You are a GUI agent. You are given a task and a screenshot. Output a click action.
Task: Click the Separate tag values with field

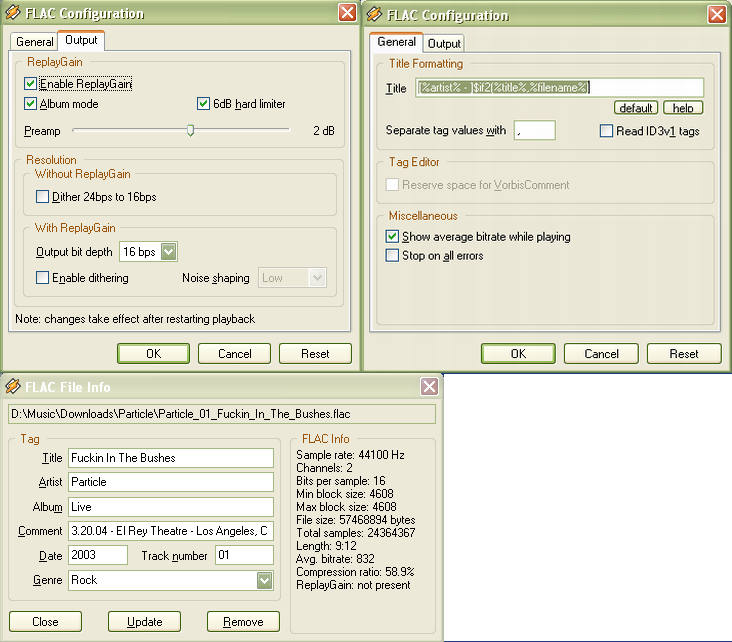point(535,130)
